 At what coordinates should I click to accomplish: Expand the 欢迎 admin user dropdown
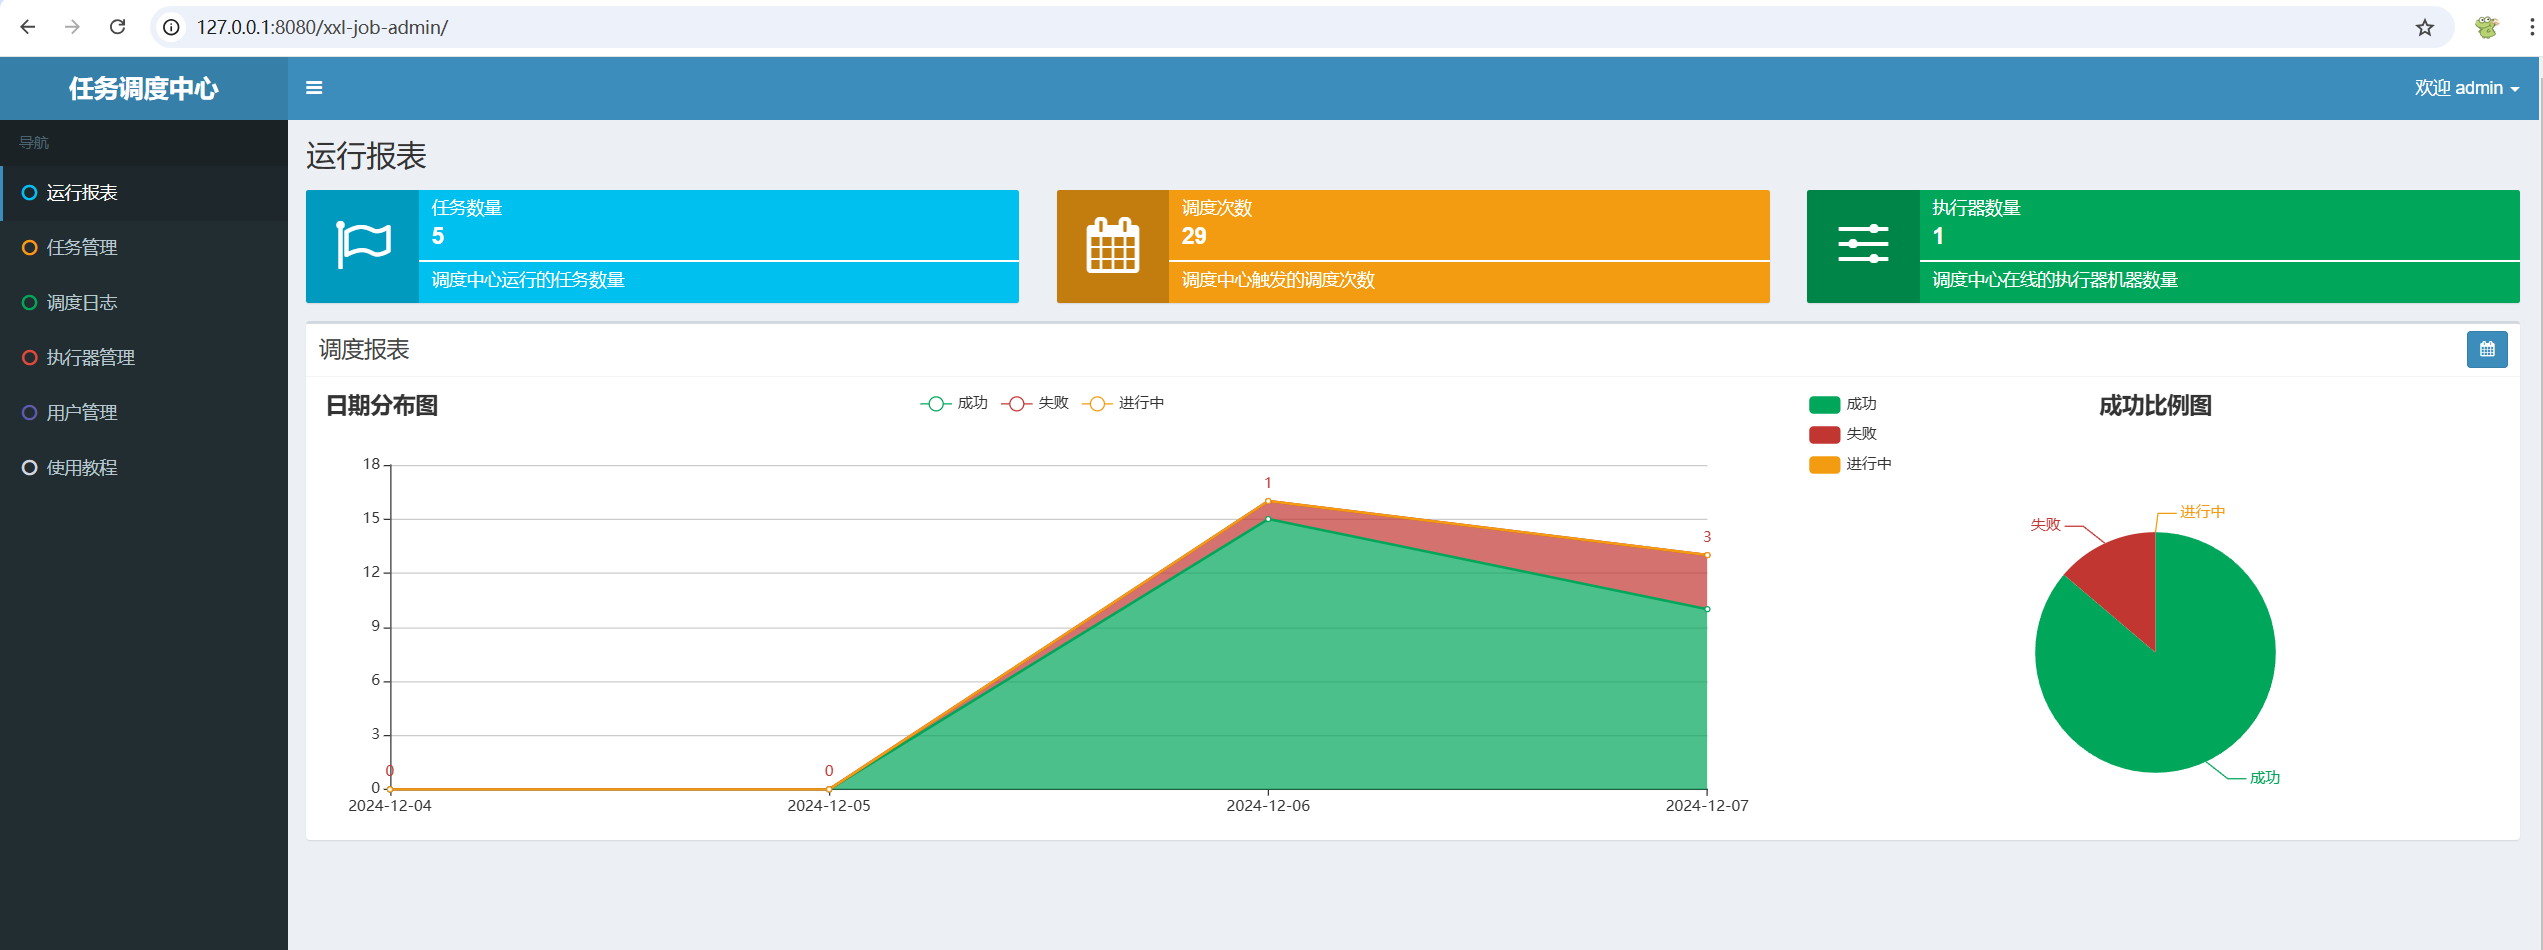point(2467,88)
